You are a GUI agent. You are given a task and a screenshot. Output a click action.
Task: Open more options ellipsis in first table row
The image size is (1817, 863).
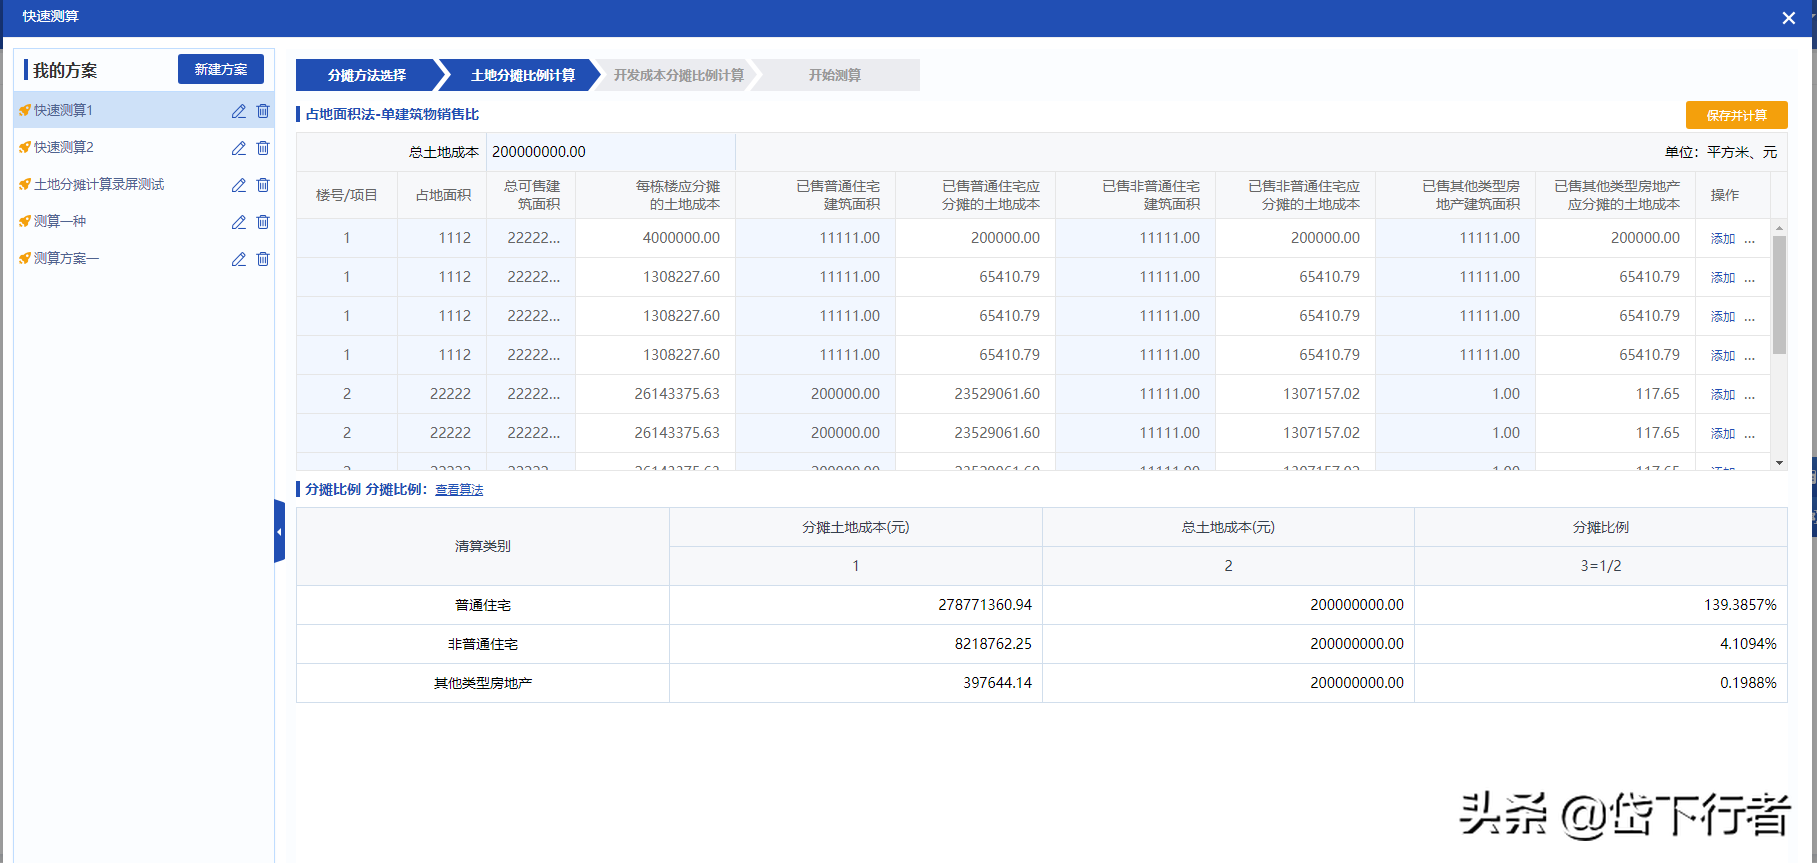pyautogui.click(x=1749, y=239)
